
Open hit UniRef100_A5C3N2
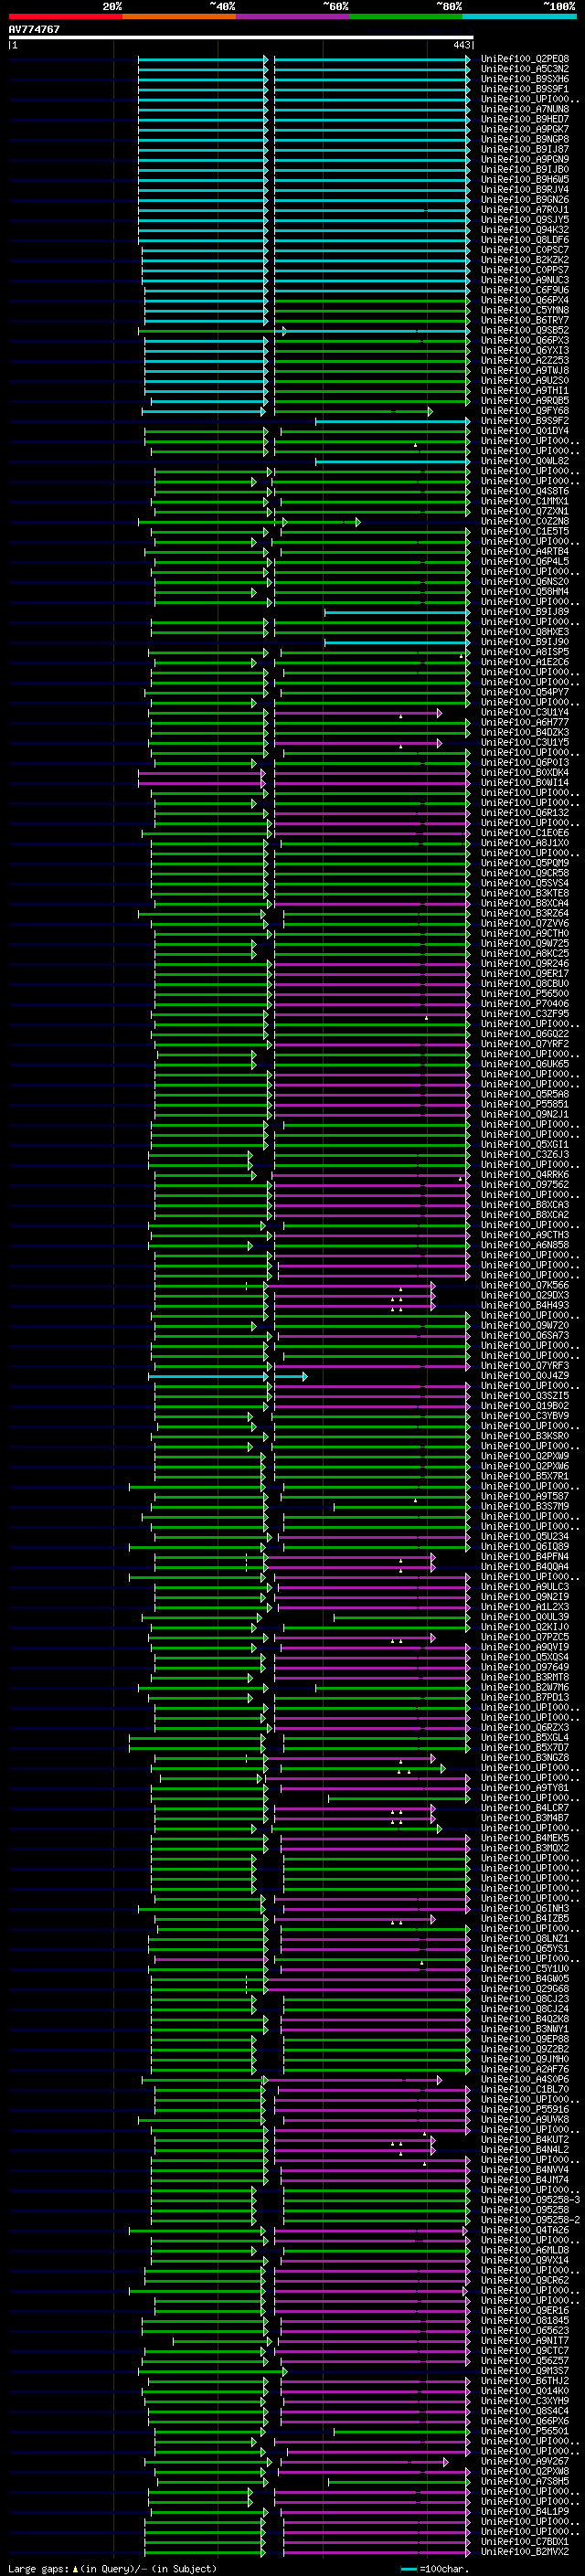[x=525, y=69]
